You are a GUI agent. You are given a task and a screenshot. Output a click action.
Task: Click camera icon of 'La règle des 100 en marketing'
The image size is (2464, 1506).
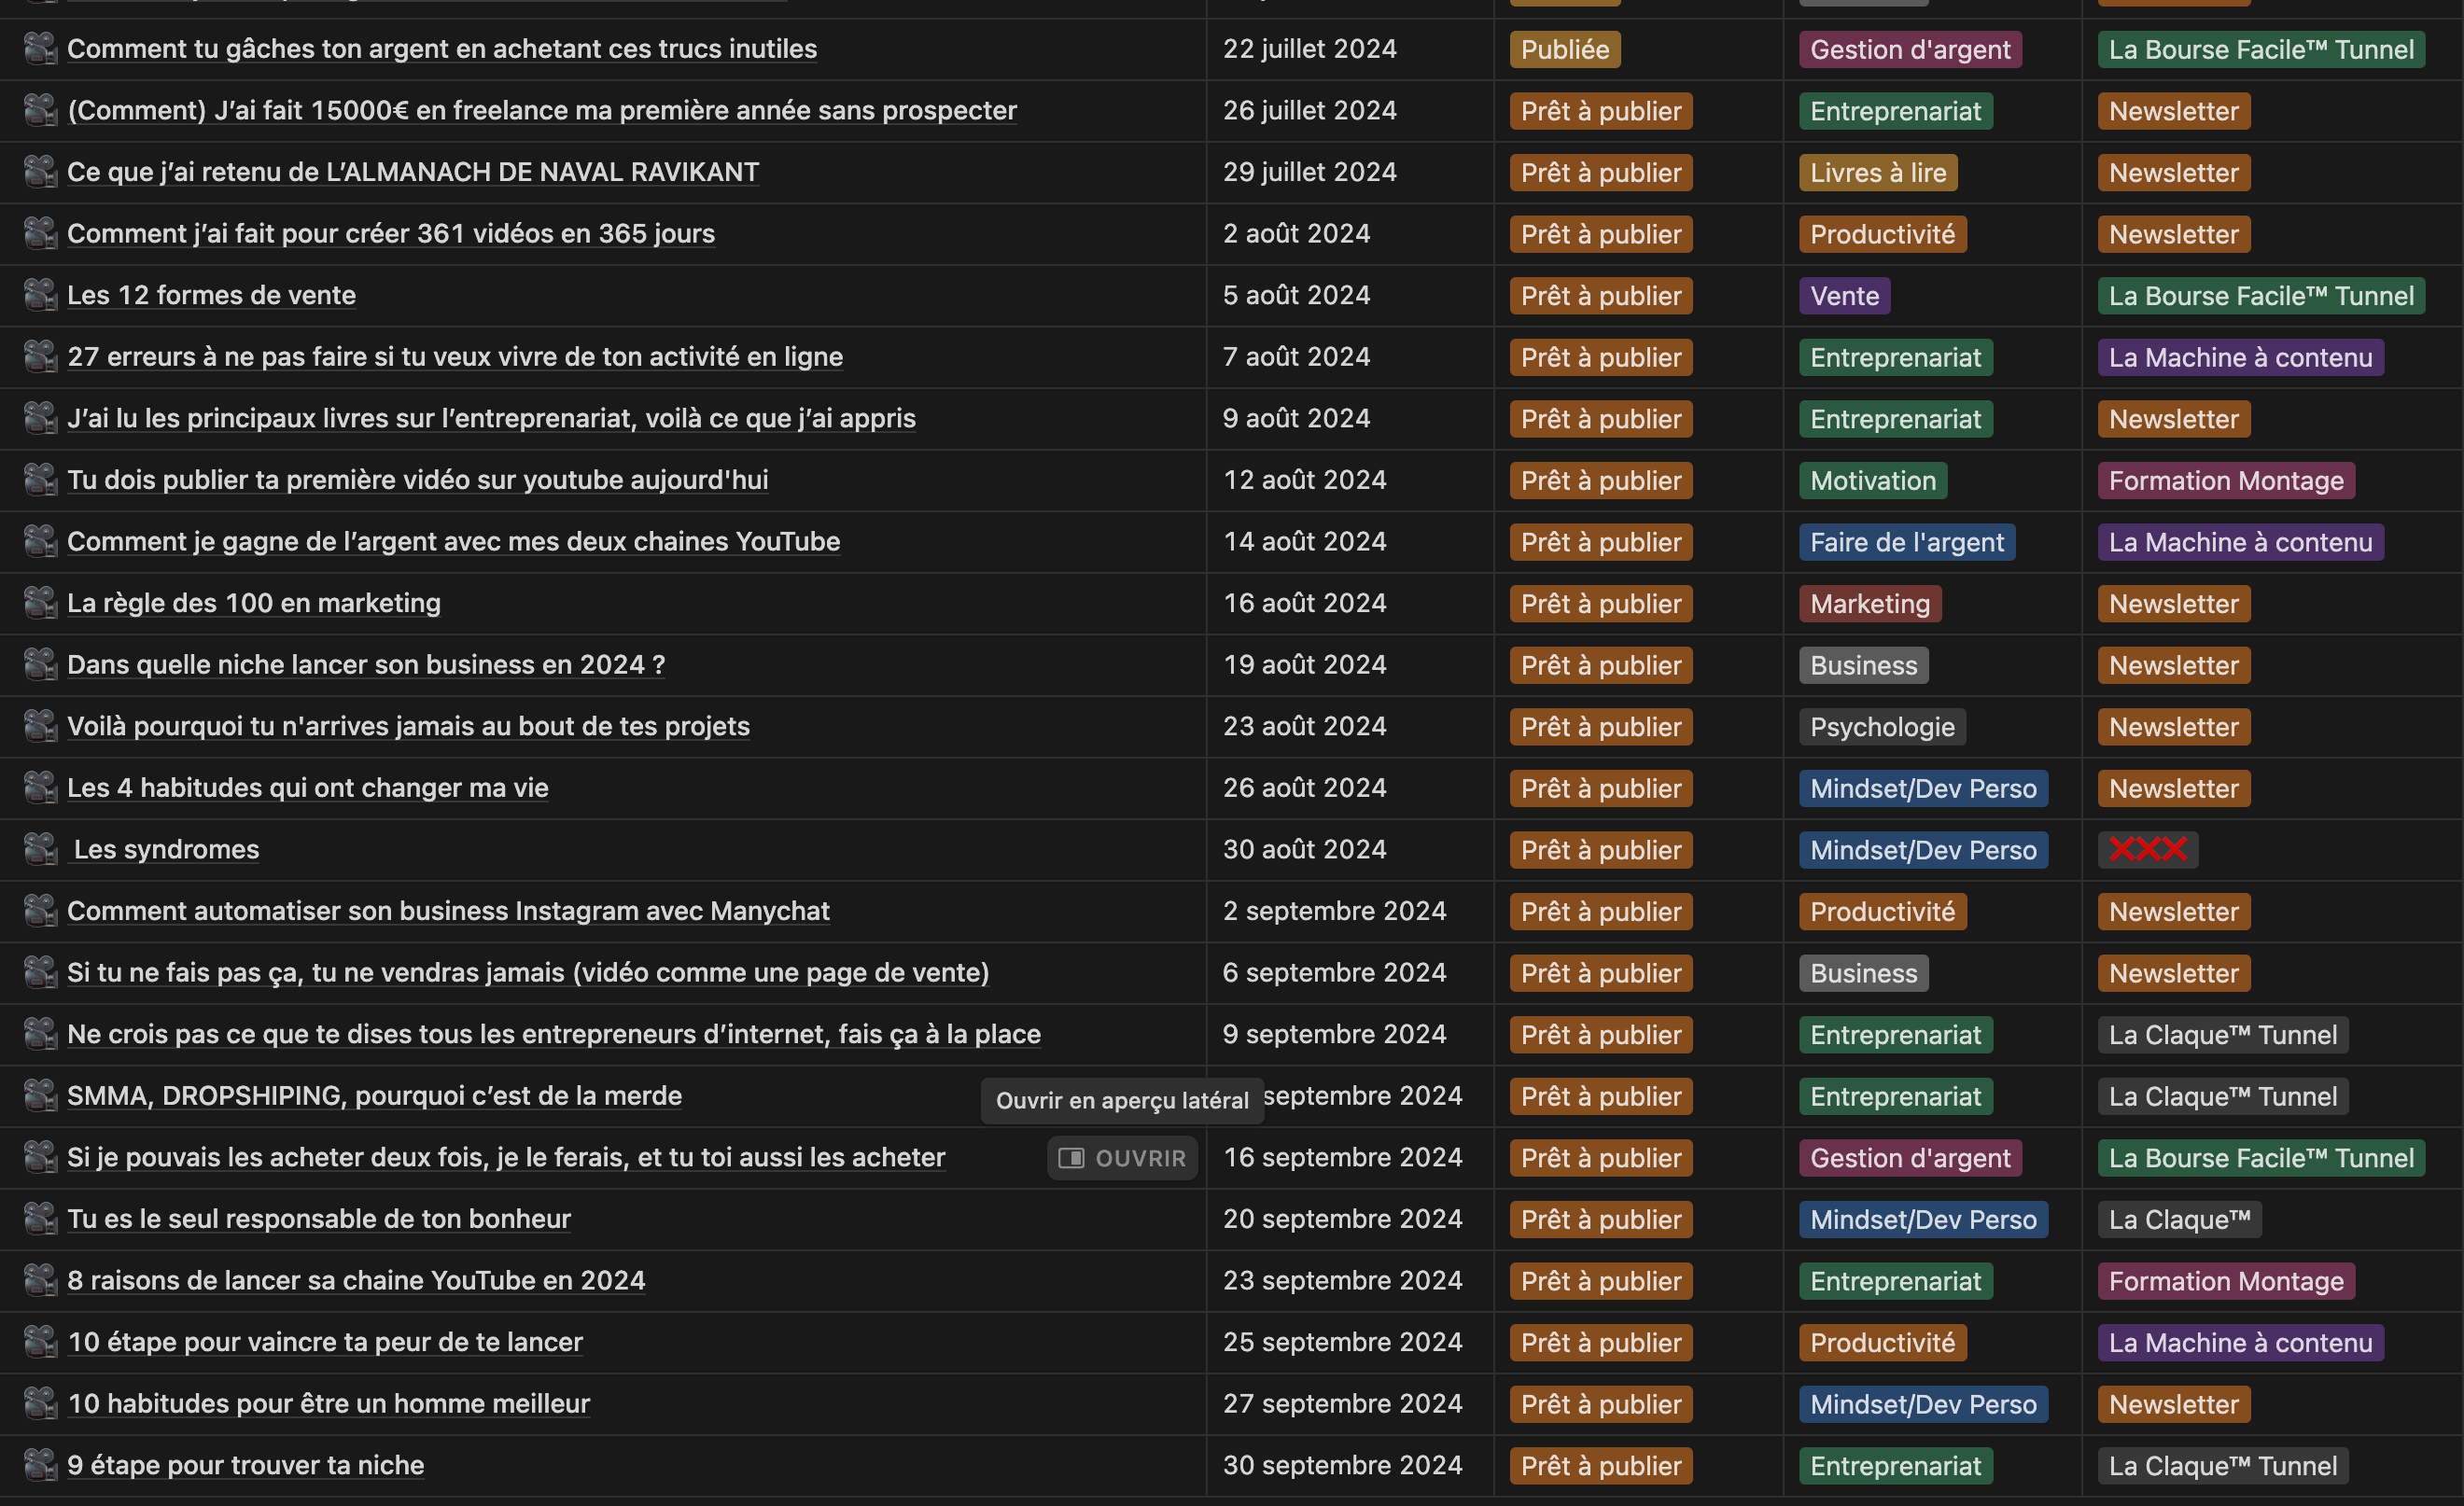pos(40,603)
